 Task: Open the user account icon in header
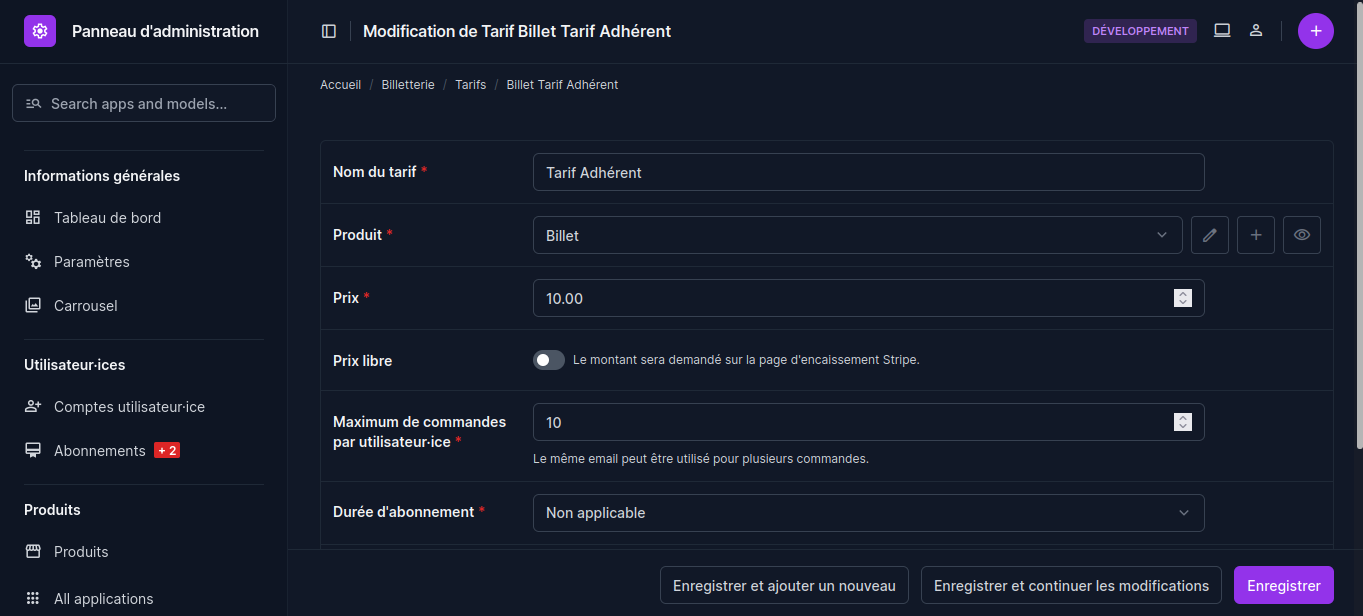click(x=1256, y=31)
